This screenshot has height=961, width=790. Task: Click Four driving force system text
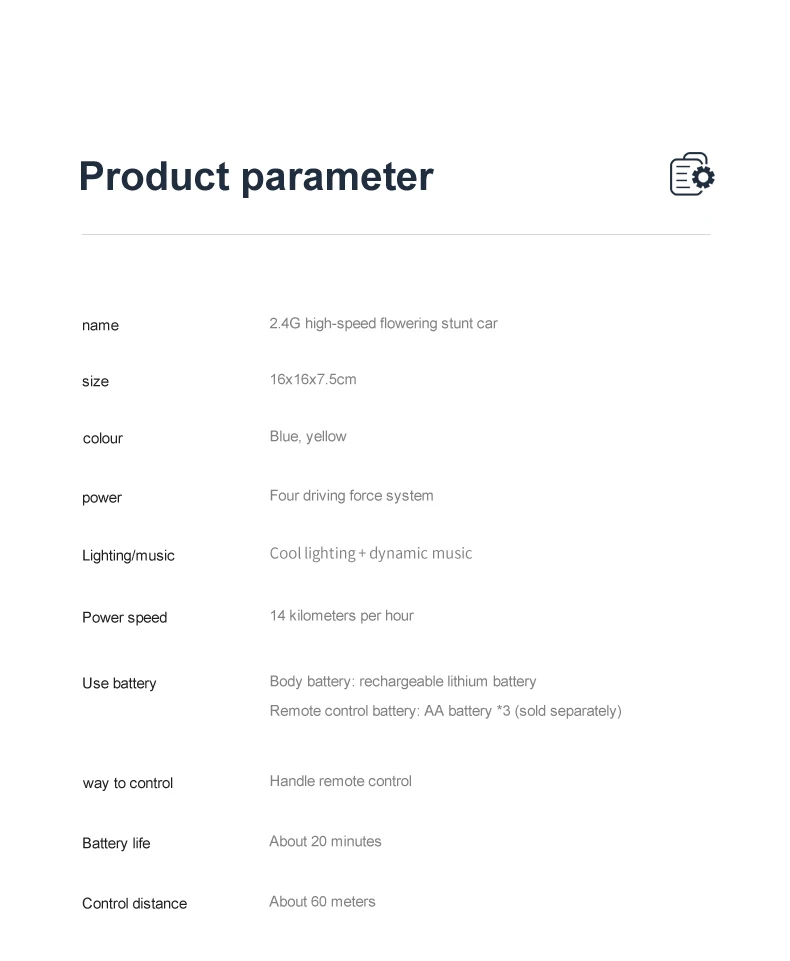pyautogui.click(x=351, y=495)
